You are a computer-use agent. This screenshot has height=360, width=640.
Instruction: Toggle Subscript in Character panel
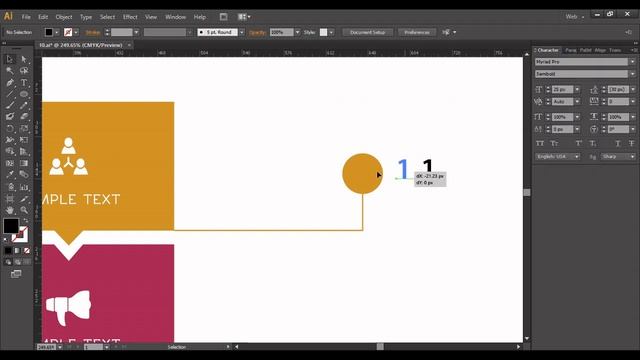coord(593,143)
